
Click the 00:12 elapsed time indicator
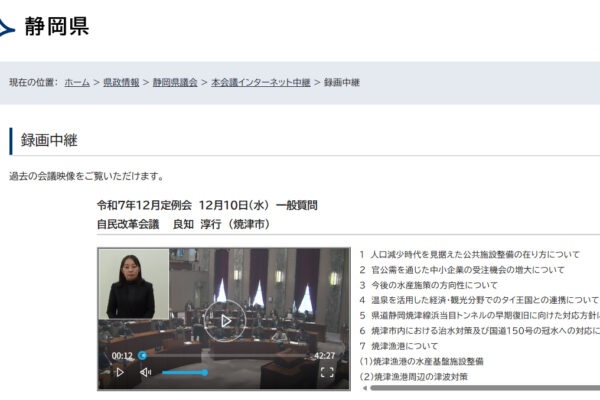pyautogui.click(x=122, y=355)
